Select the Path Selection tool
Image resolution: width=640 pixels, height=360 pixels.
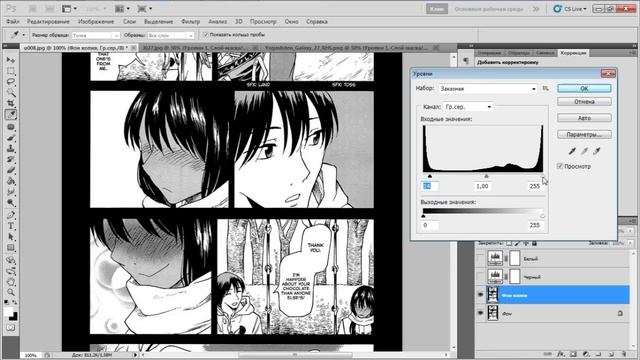[x=11, y=237]
